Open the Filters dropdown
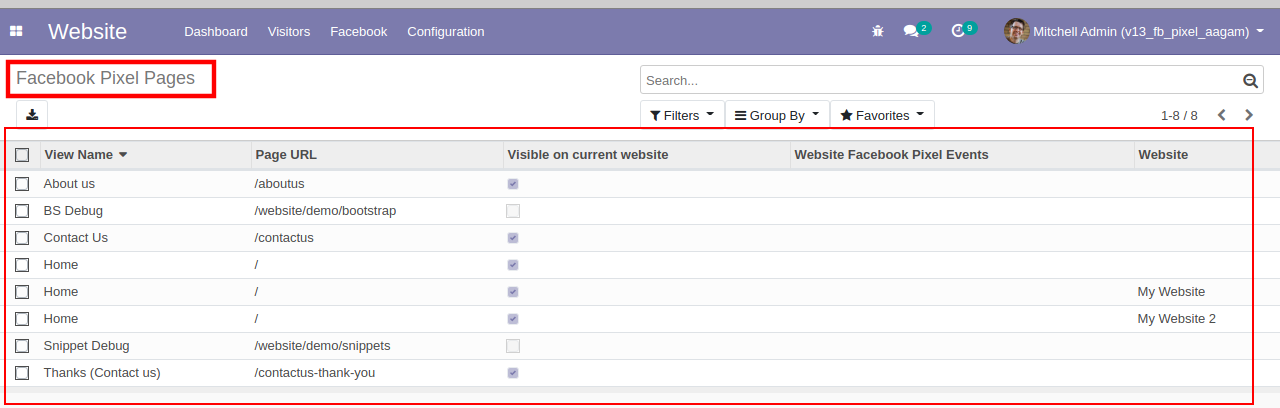This screenshot has width=1280, height=408. (x=682, y=115)
